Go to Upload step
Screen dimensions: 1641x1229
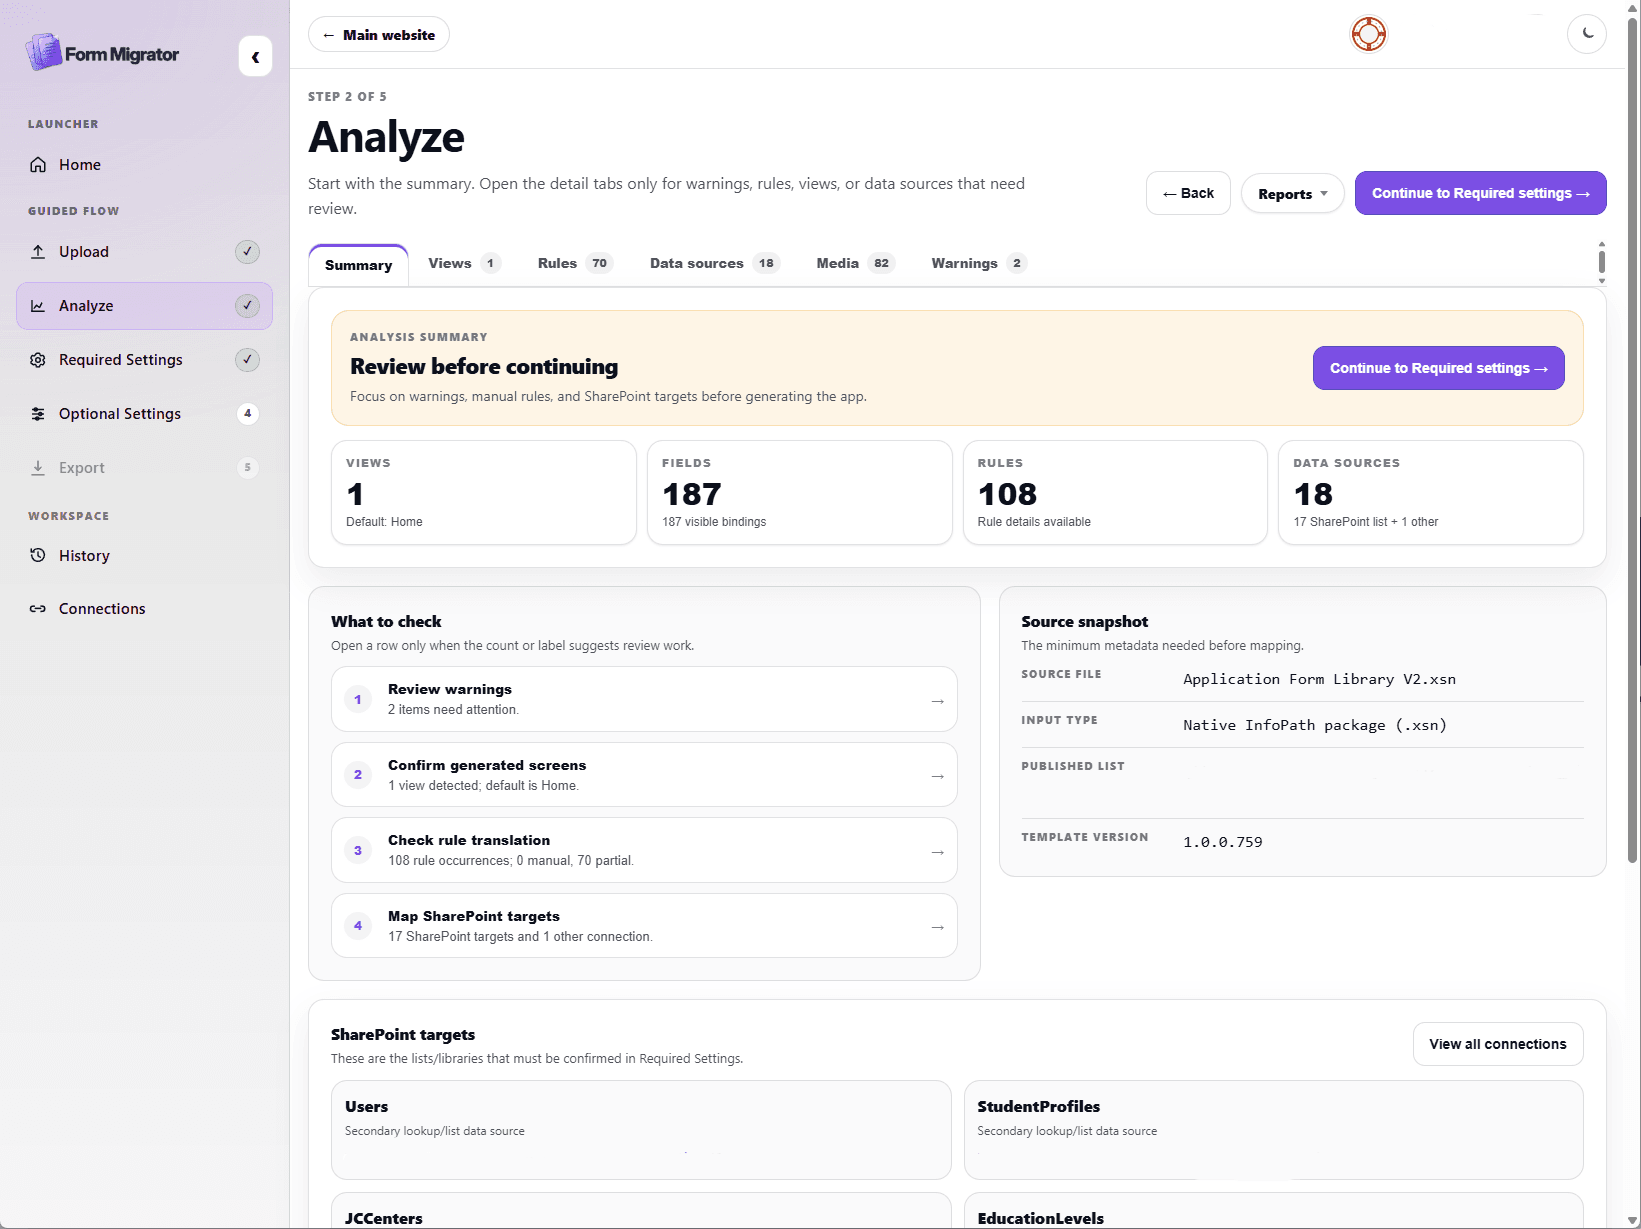(x=144, y=252)
